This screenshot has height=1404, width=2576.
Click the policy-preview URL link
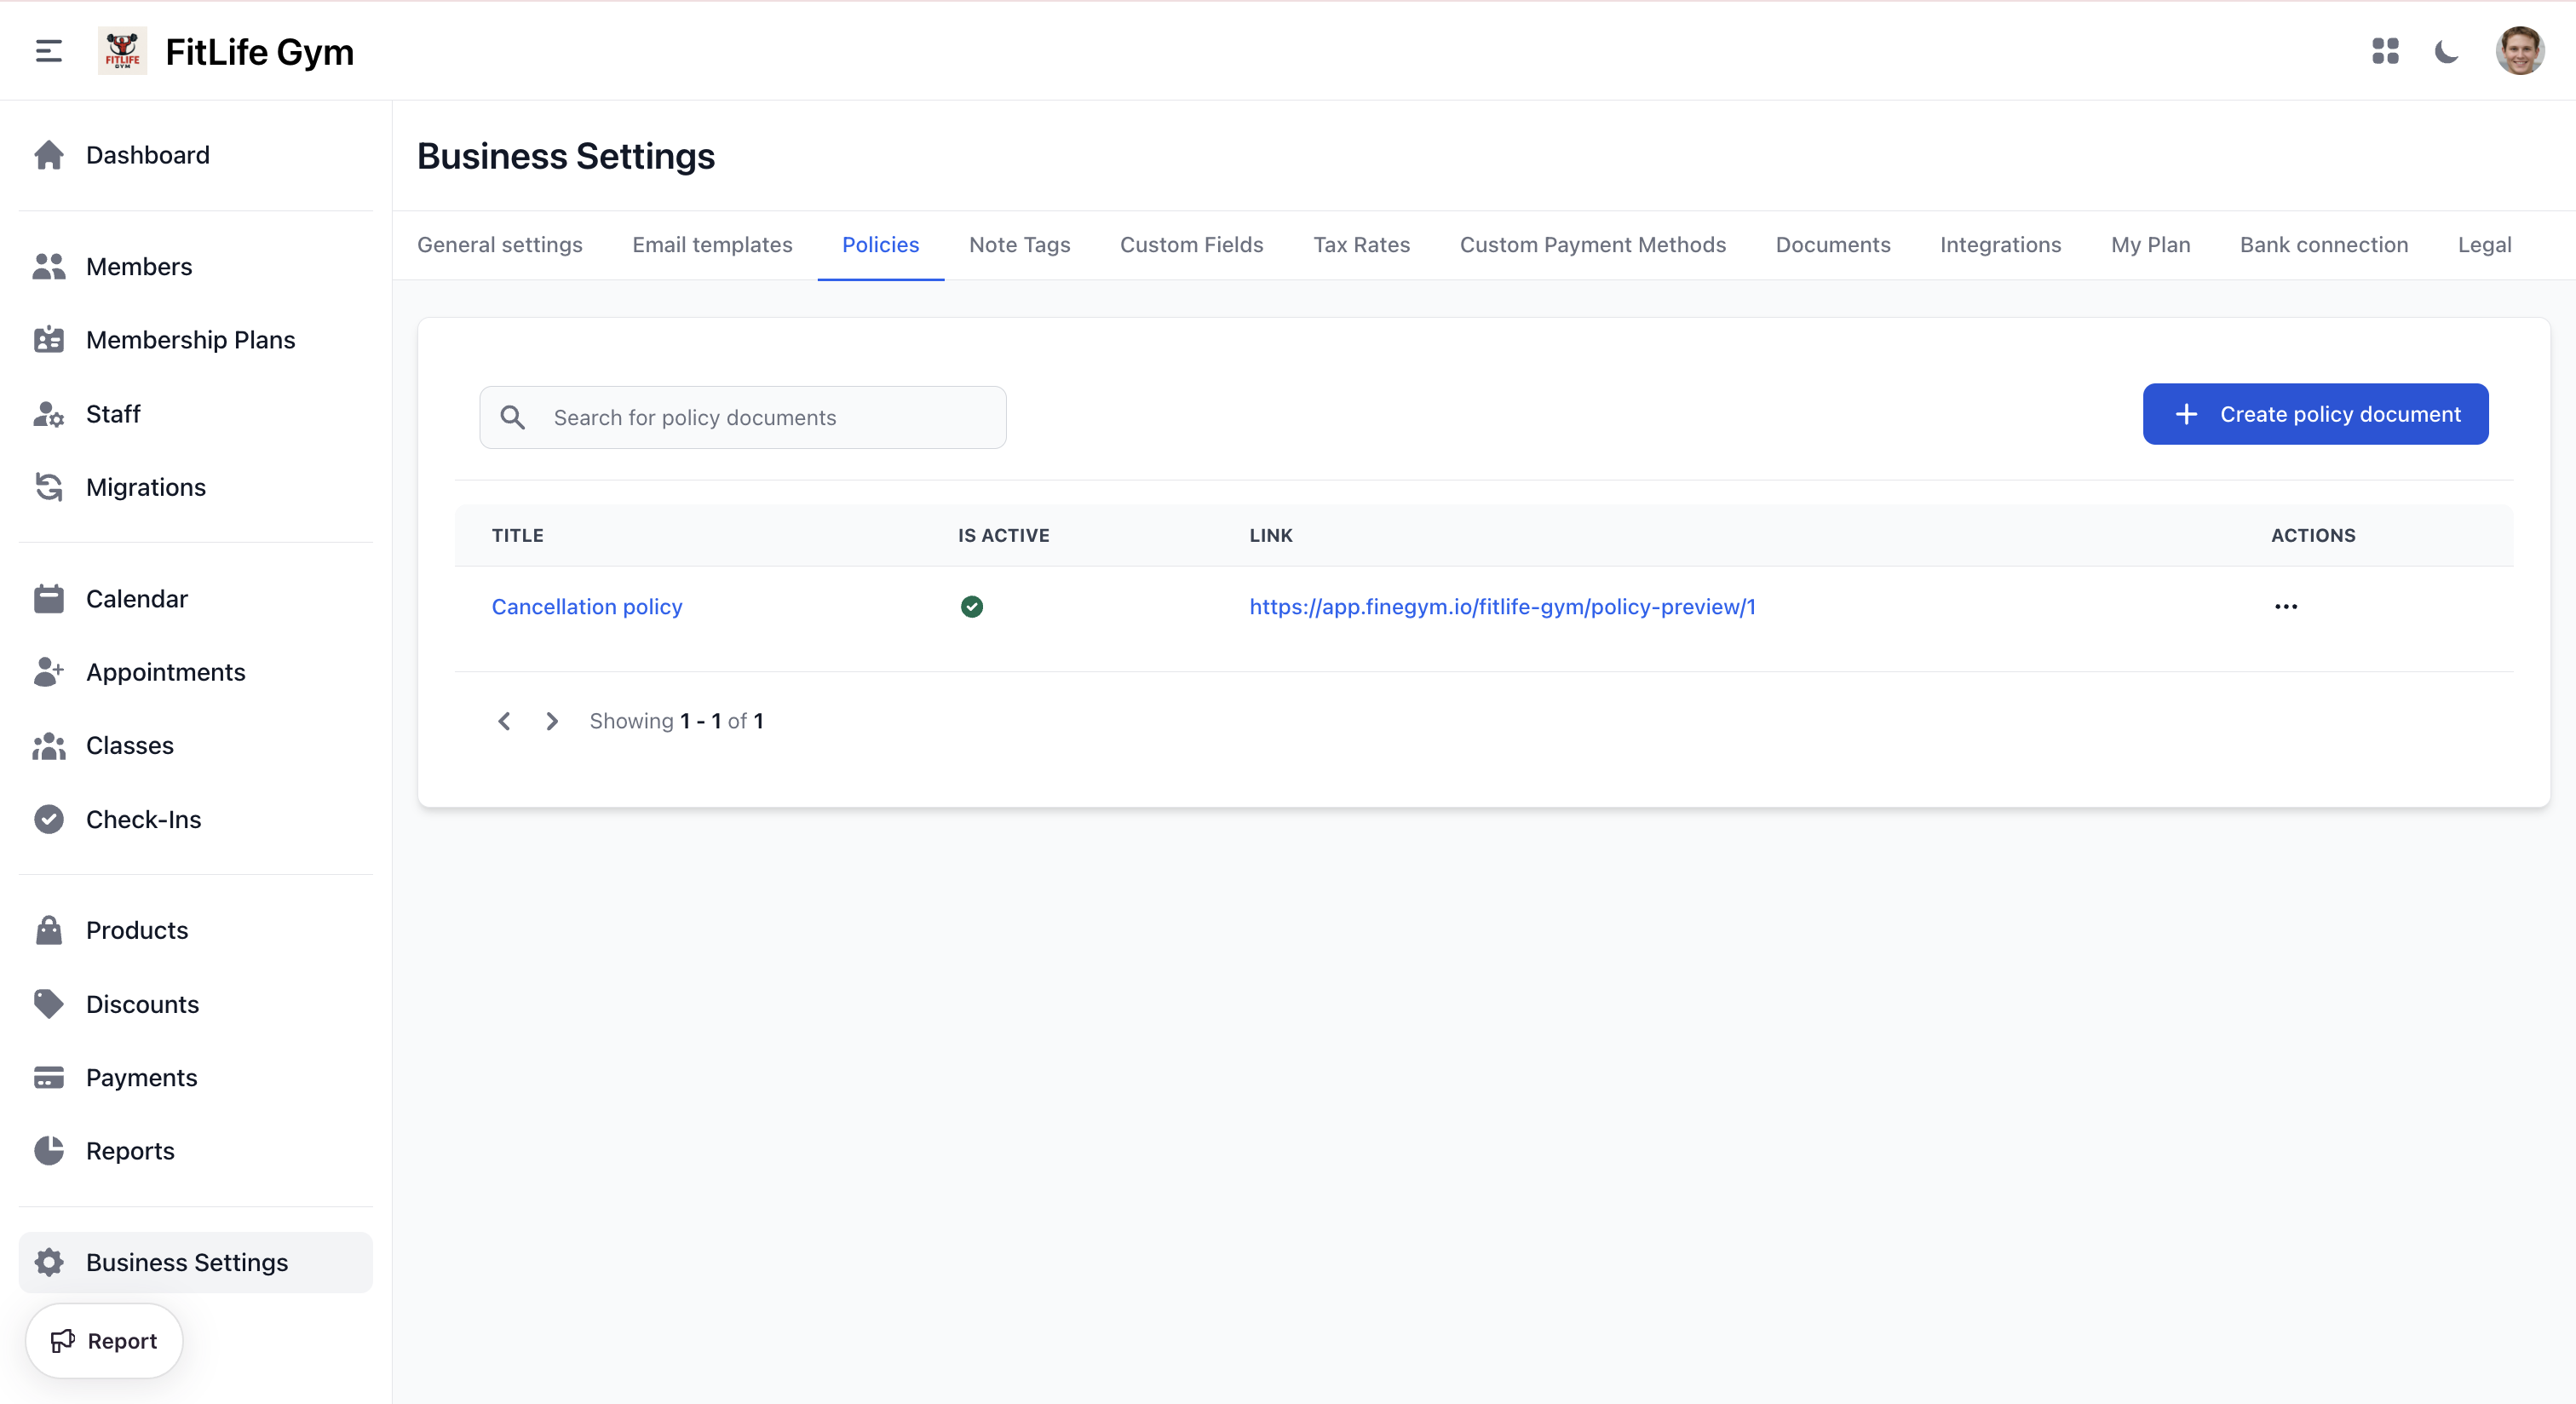click(1502, 607)
